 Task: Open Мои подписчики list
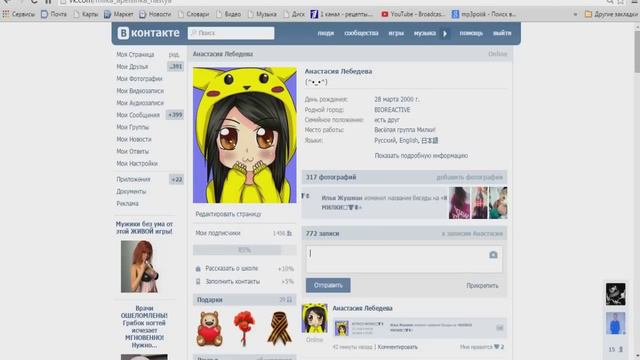point(218,233)
